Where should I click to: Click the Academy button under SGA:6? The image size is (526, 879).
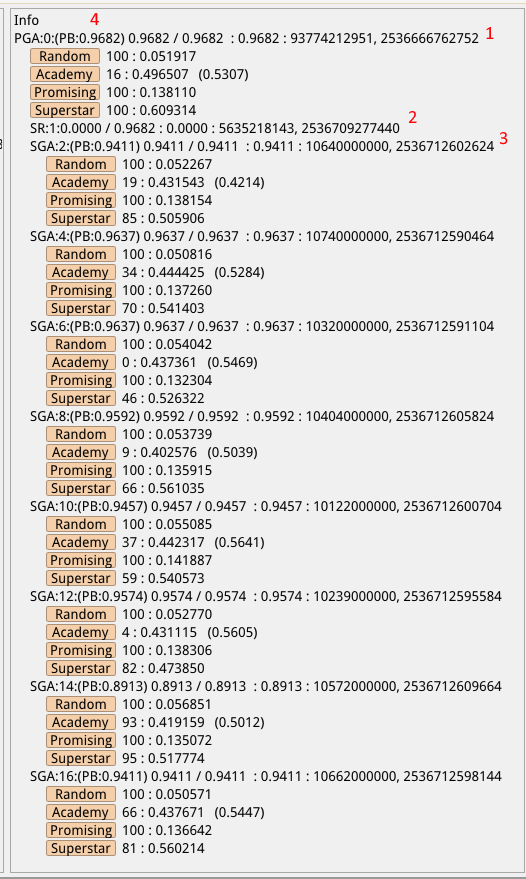(81, 362)
